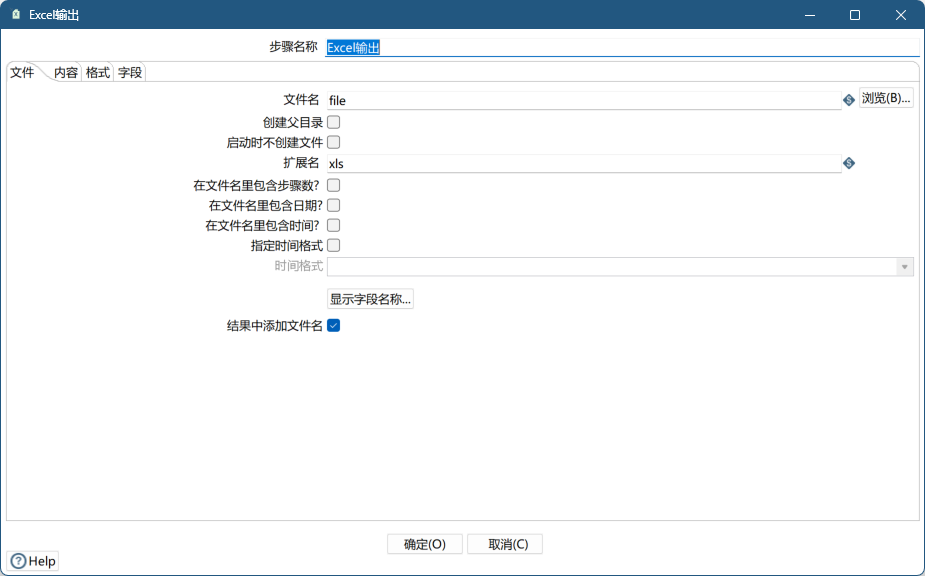Viewport: 925px width, 576px height.
Task: Enable the 创建父目录 checkbox
Action: coord(333,121)
